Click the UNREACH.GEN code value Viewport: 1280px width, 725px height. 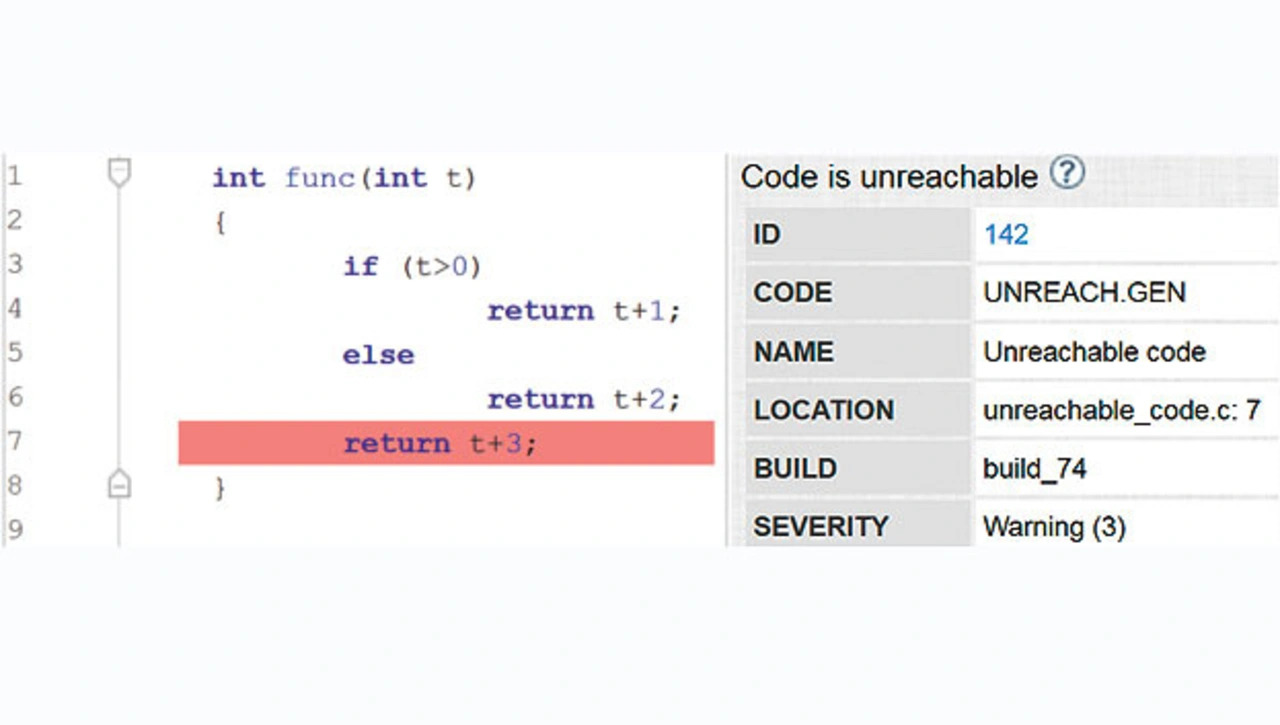point(1084,293)
